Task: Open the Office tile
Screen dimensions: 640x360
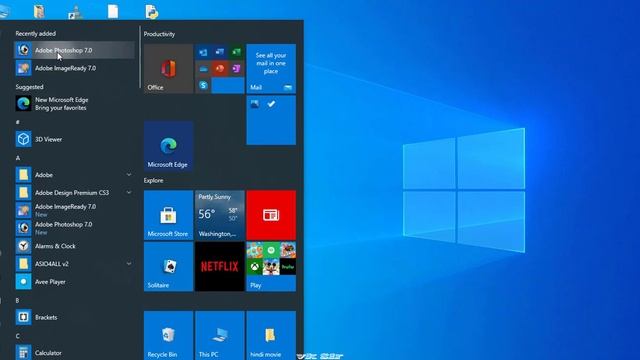Action: pyautogui.click(x=169, y=69)
